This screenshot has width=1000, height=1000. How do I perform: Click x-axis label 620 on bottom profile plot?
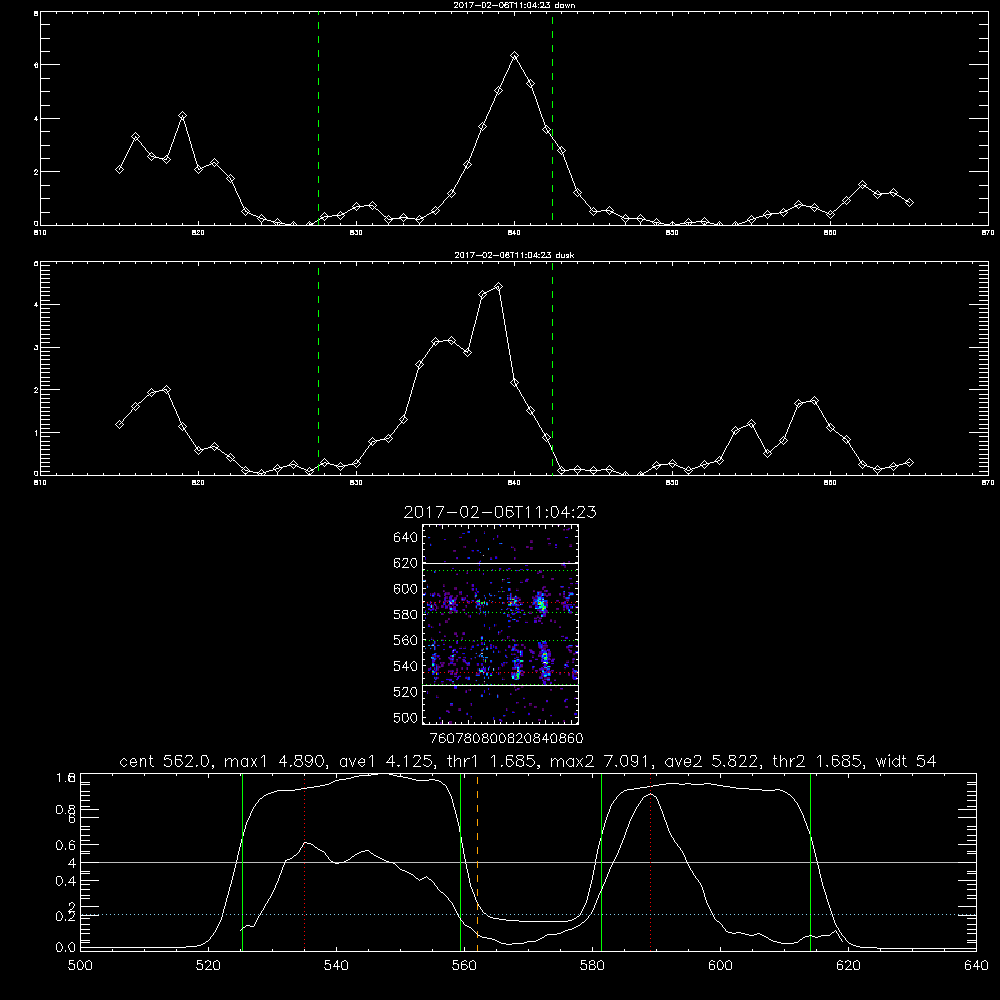click(848, 966)
